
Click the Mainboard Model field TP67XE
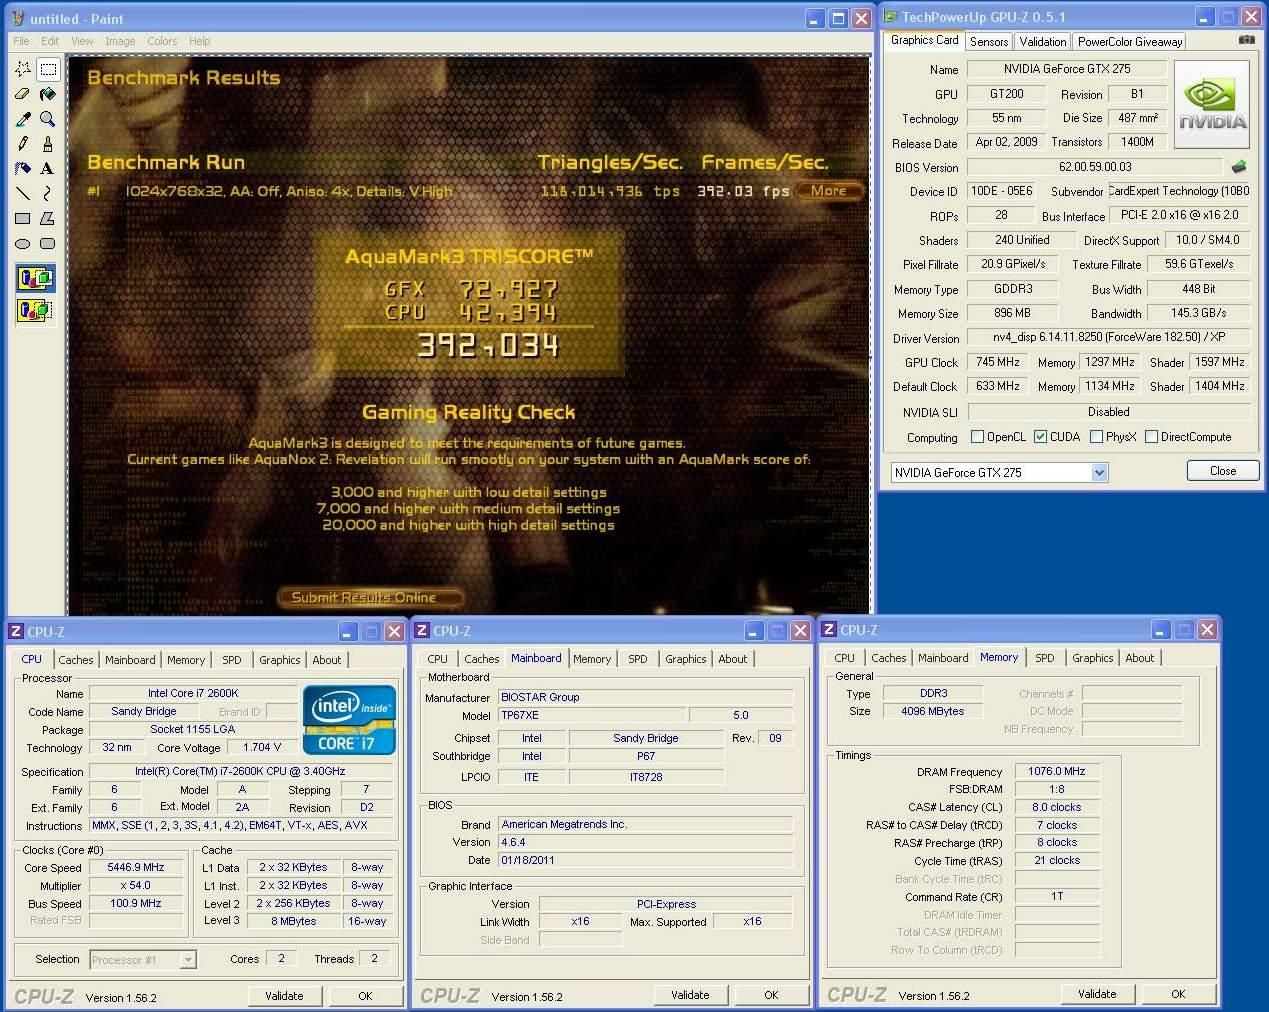coord(592,716)
